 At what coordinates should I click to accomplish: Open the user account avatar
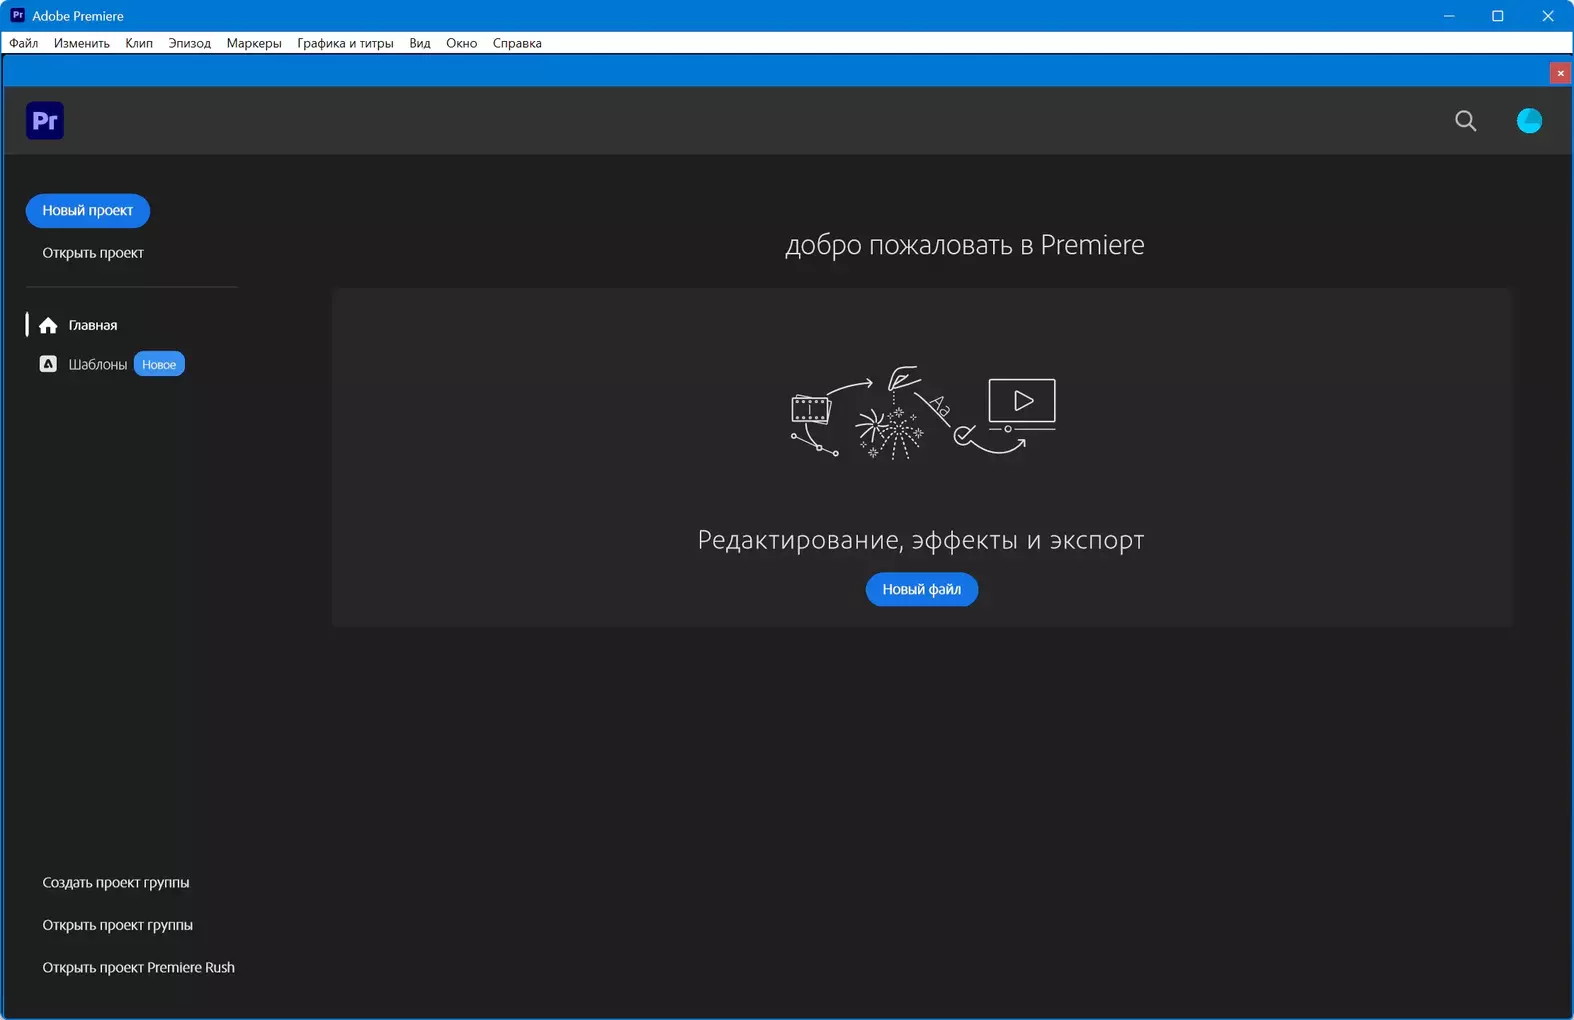[x=1529, y=121]
